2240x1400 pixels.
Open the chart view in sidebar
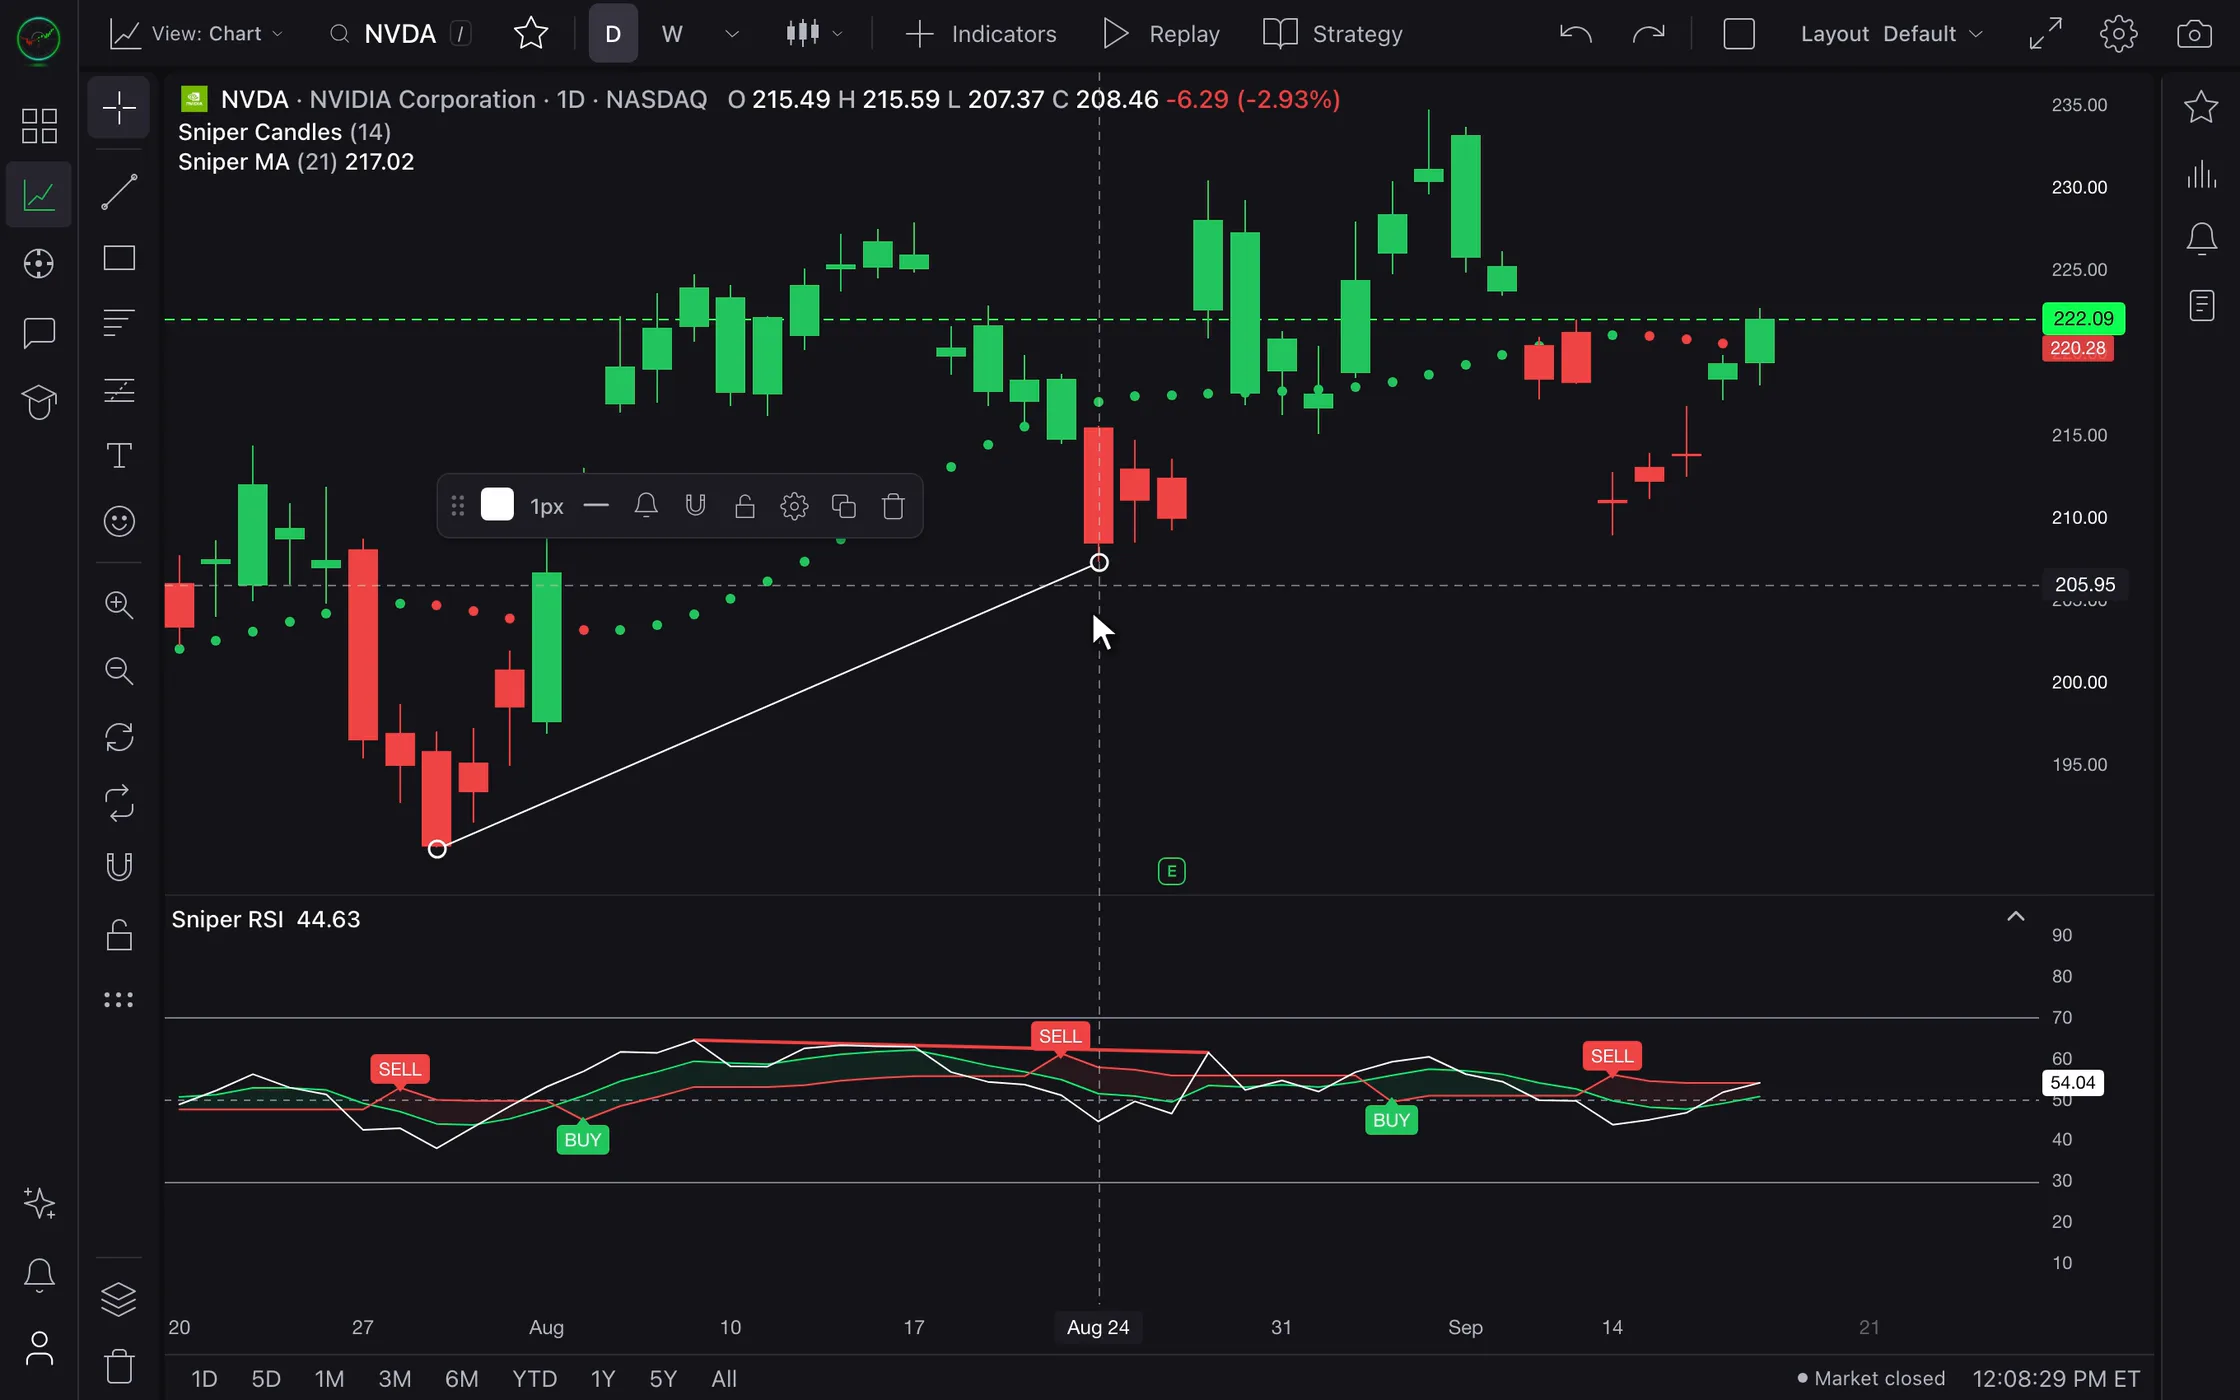click(x=39, y=195)
